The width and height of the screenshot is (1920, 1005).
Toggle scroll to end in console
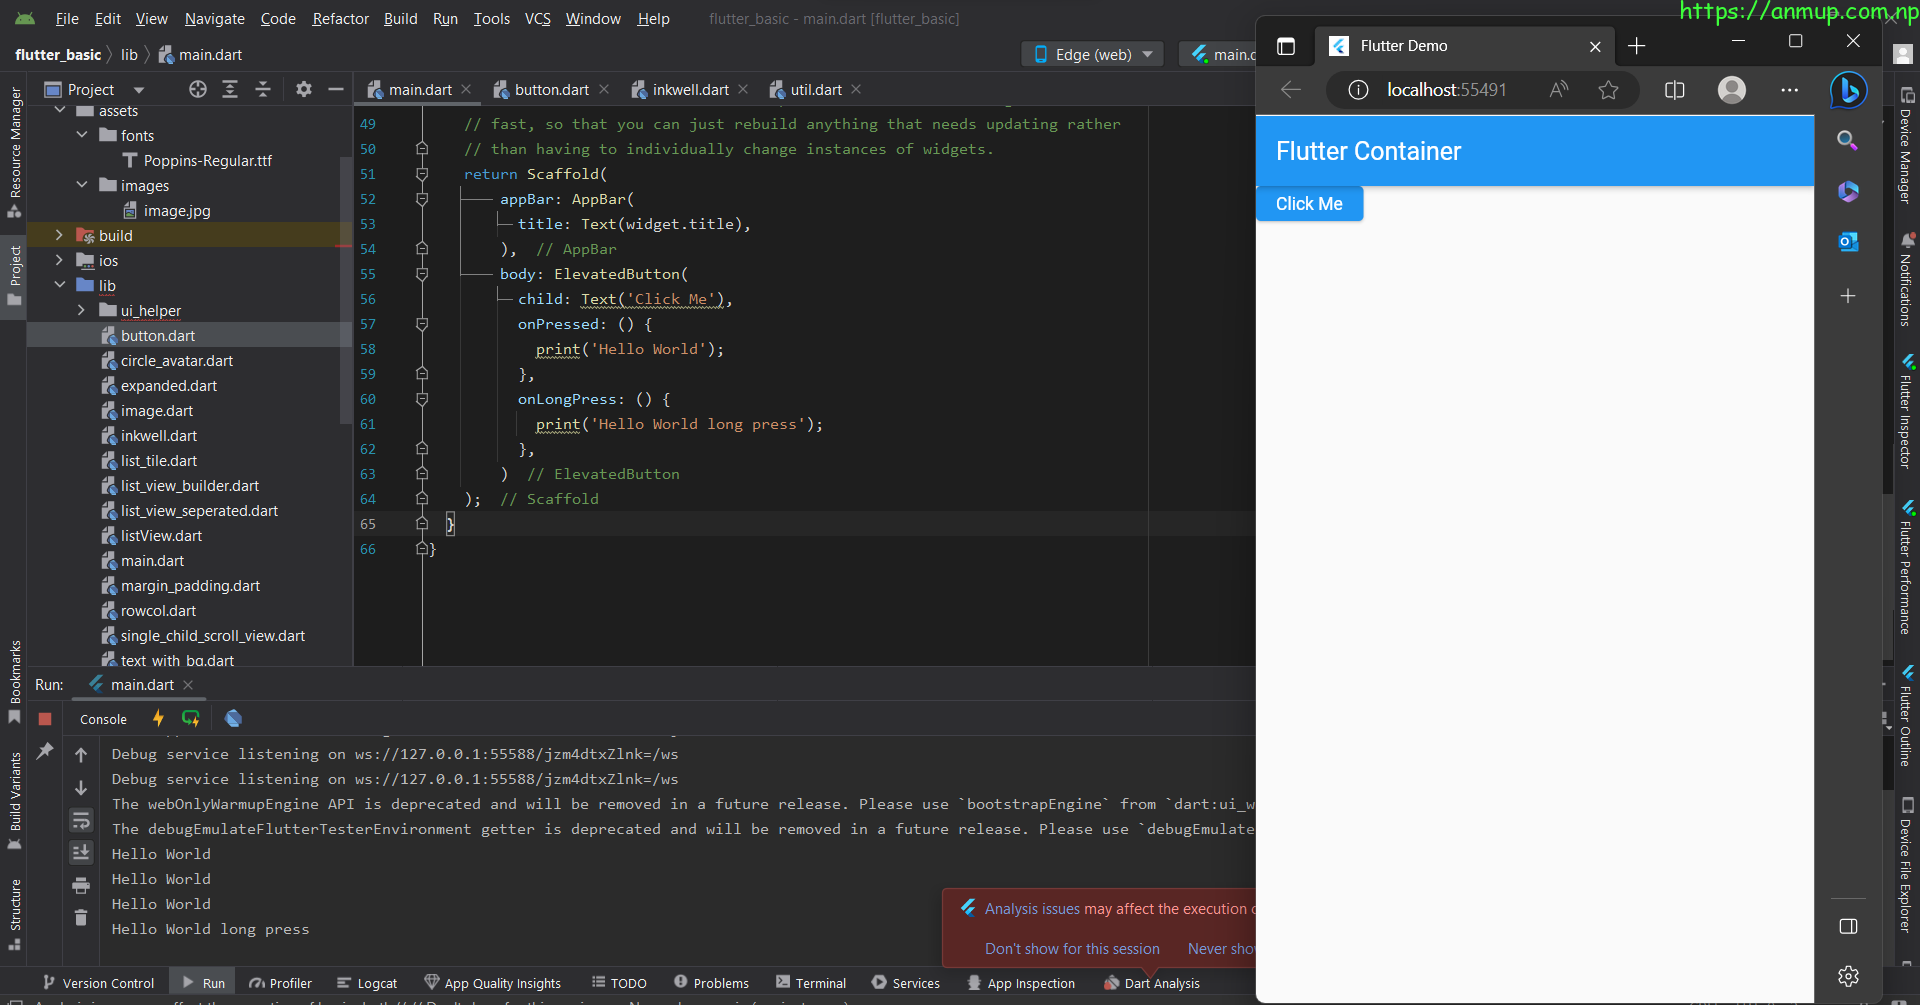coord(81,853)
